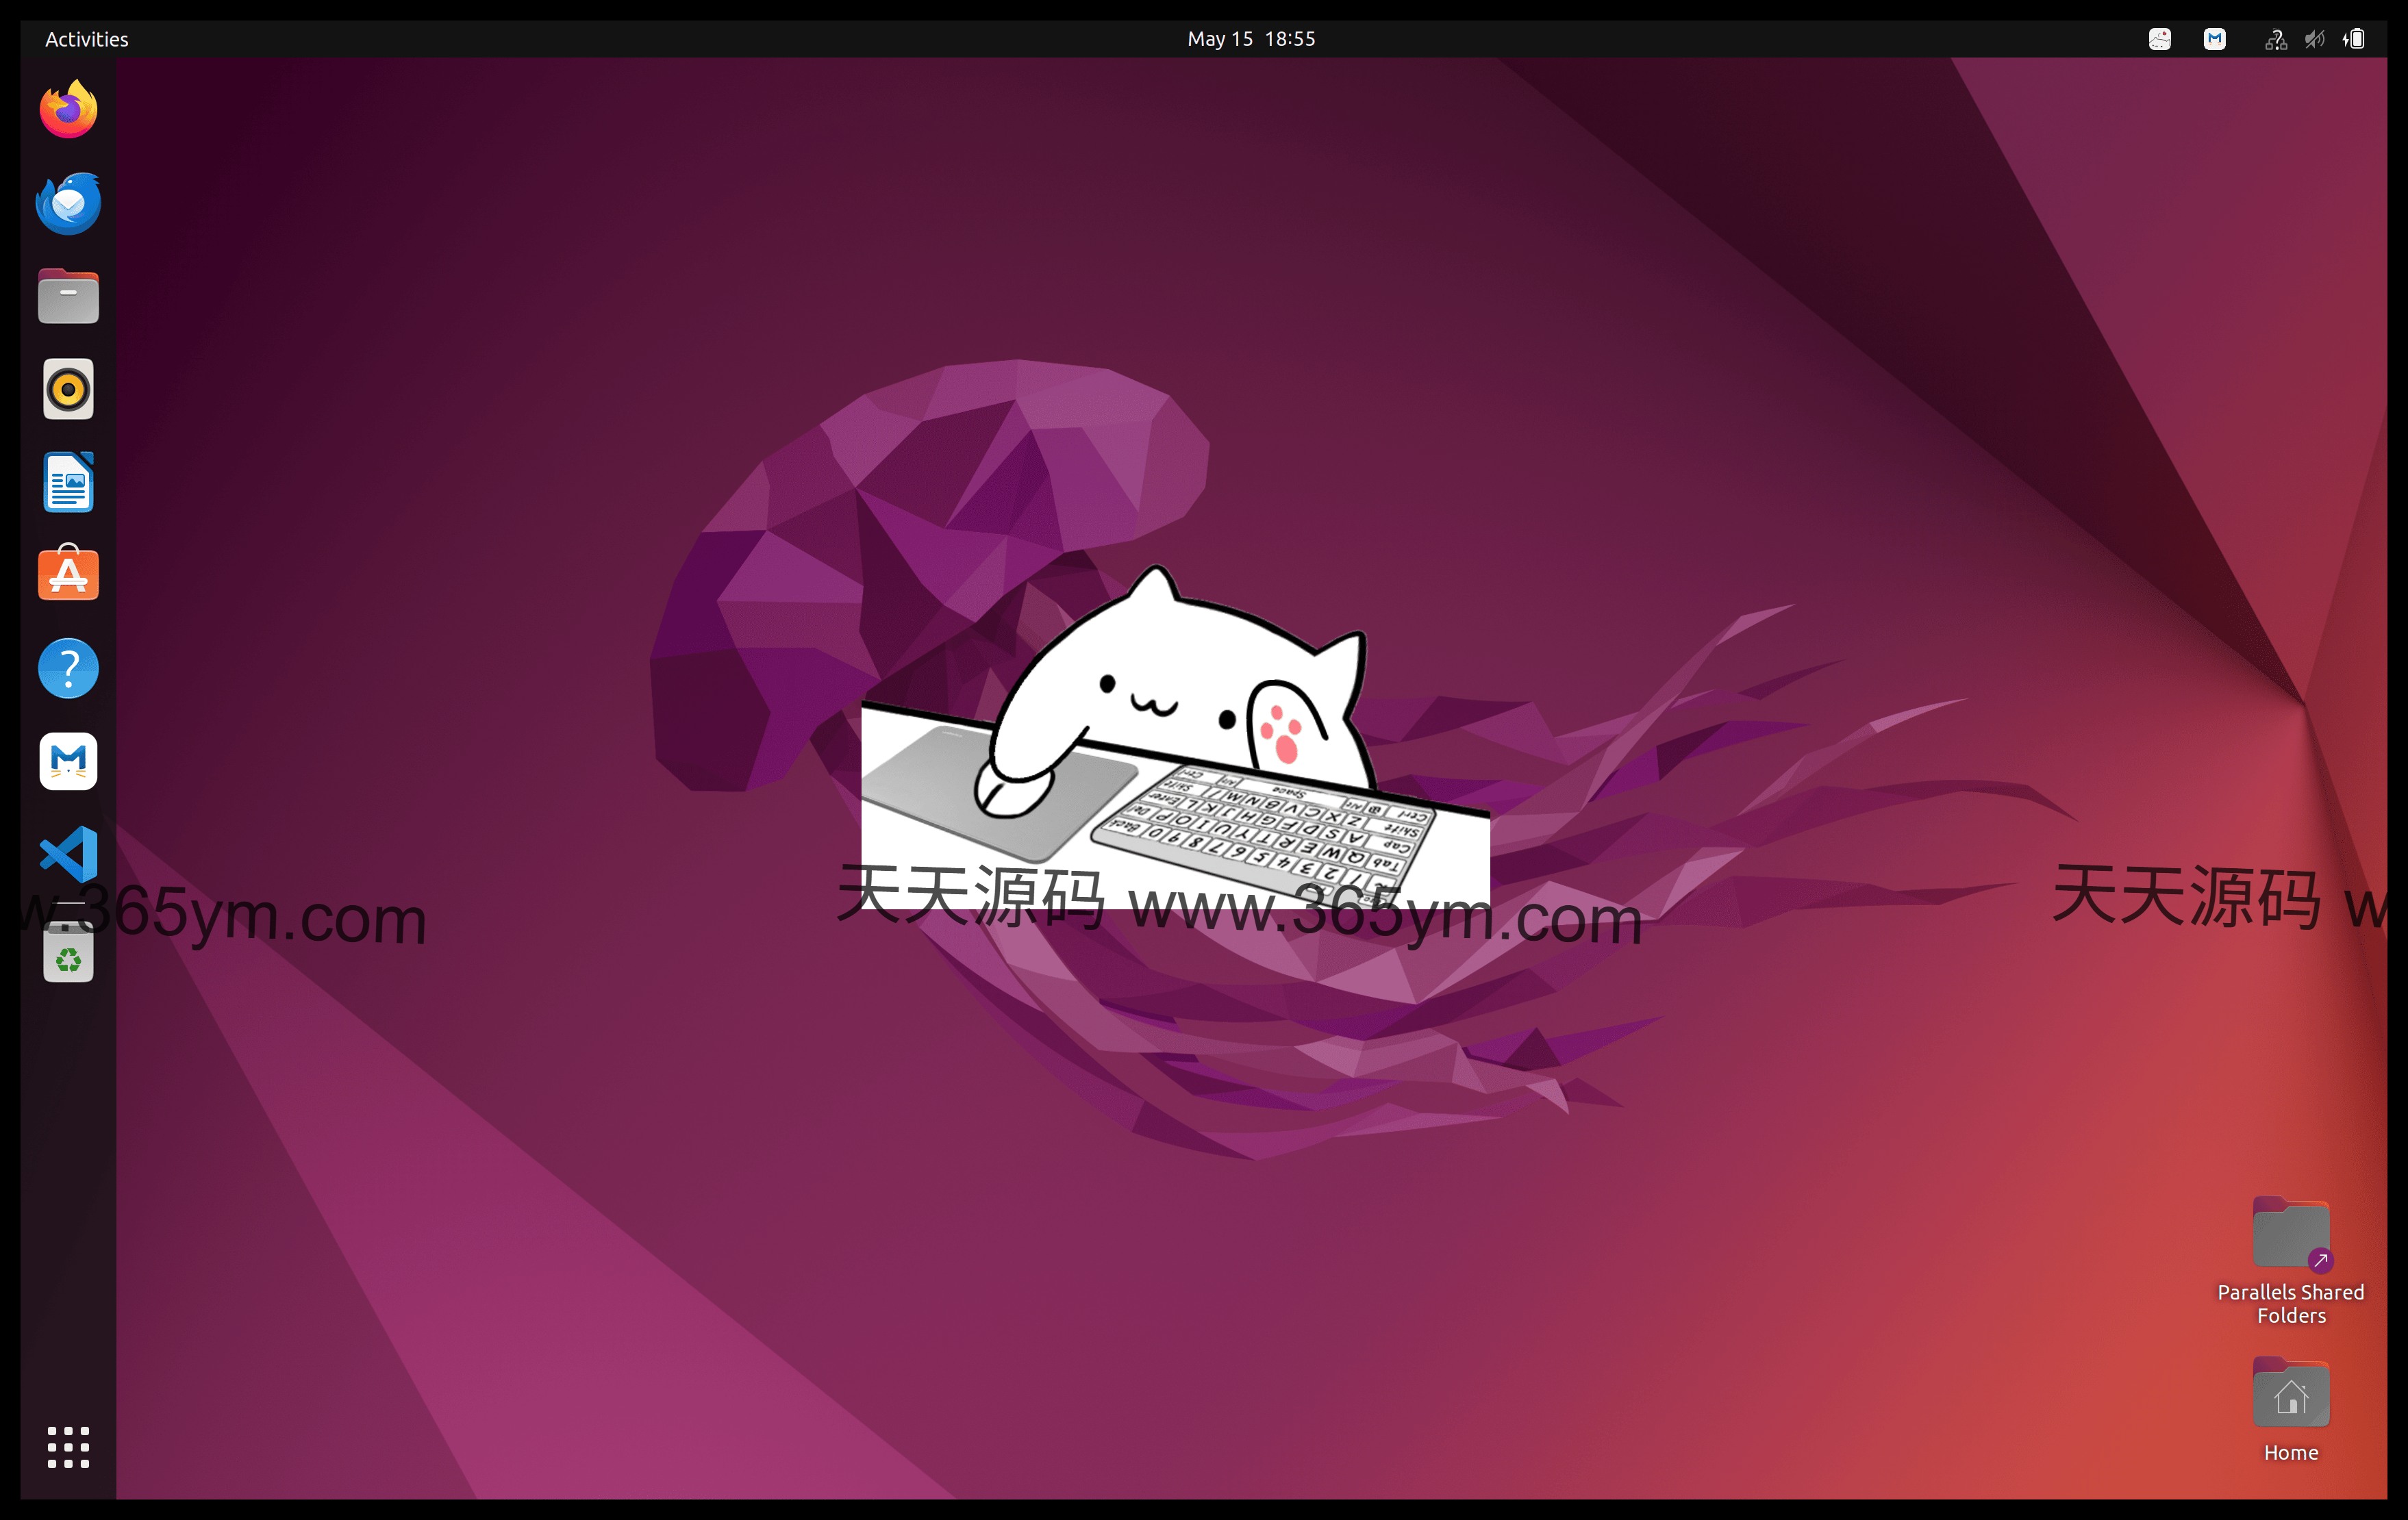
Task: Click the blue M tray indicator
Action: click(2215, 39)
